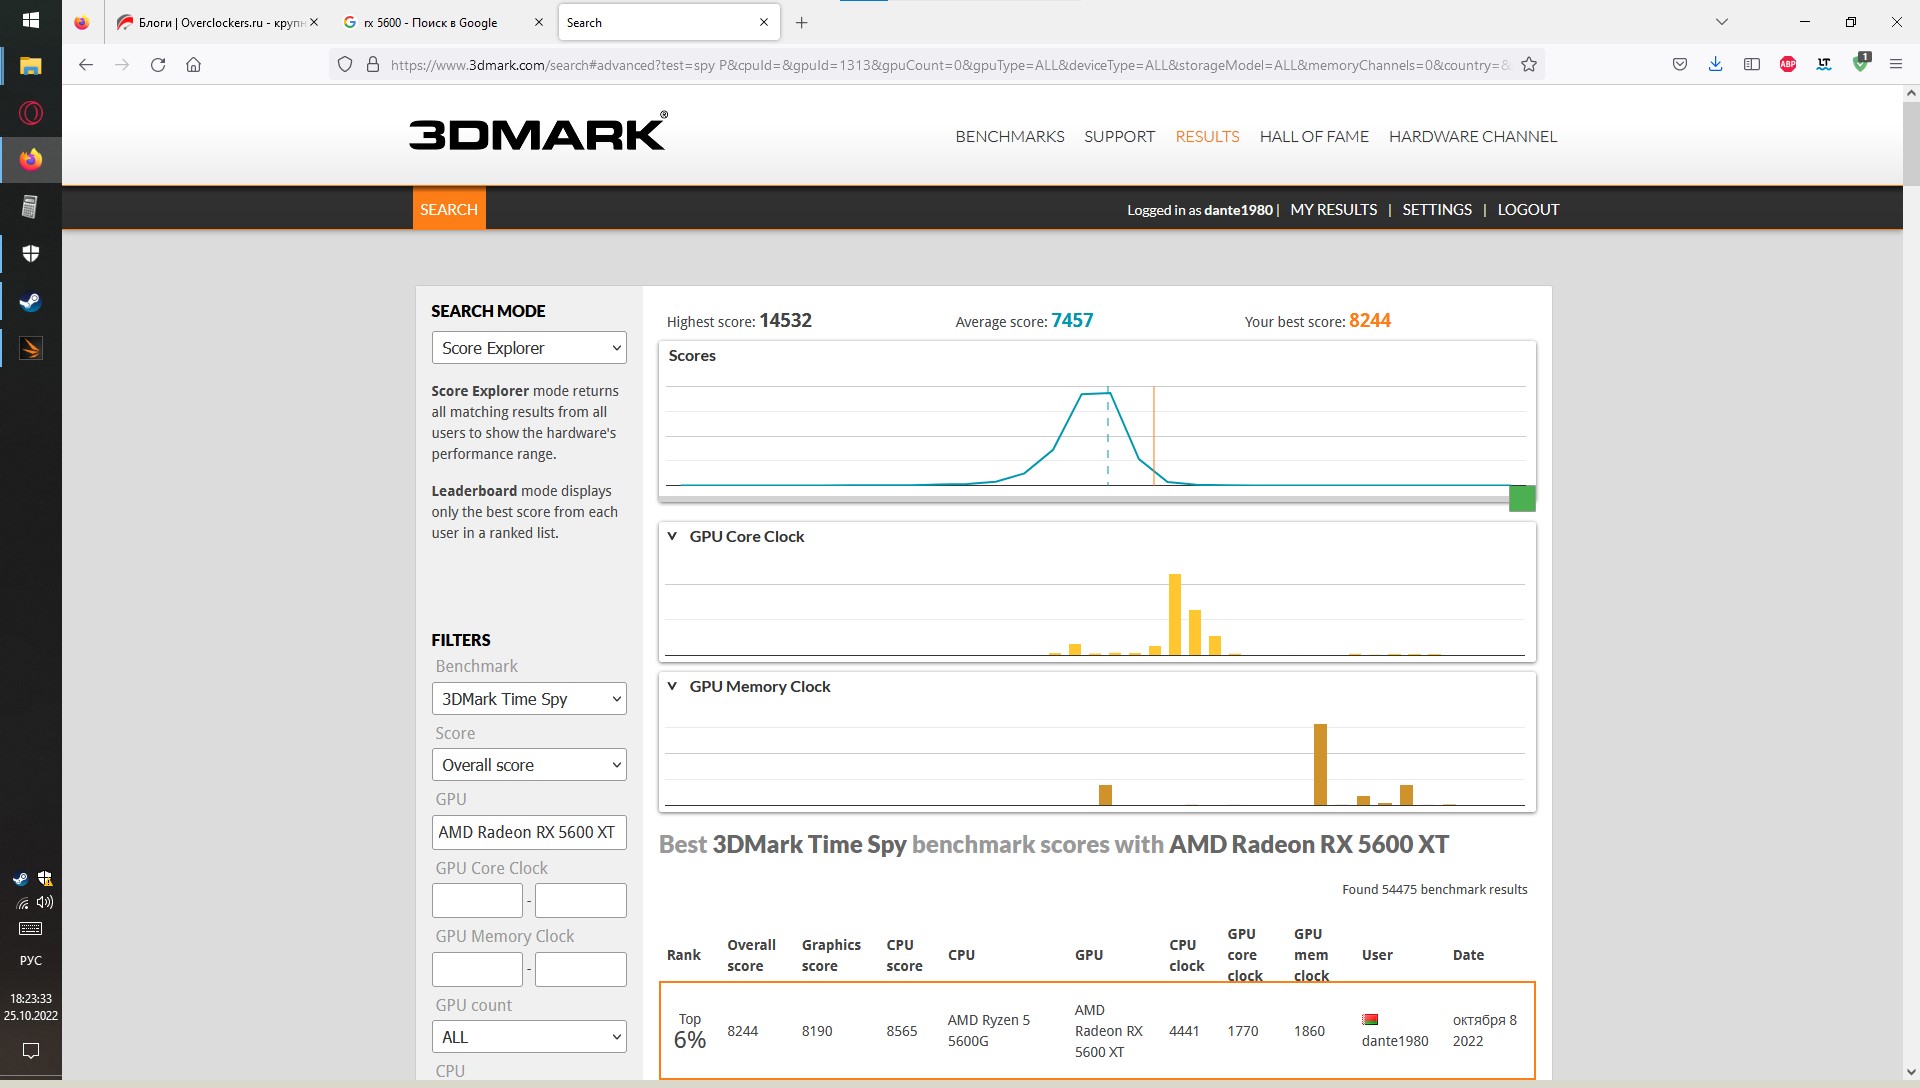Click the MY RESULTS link
1920x1088 pixels.
tap(1333, 209)
